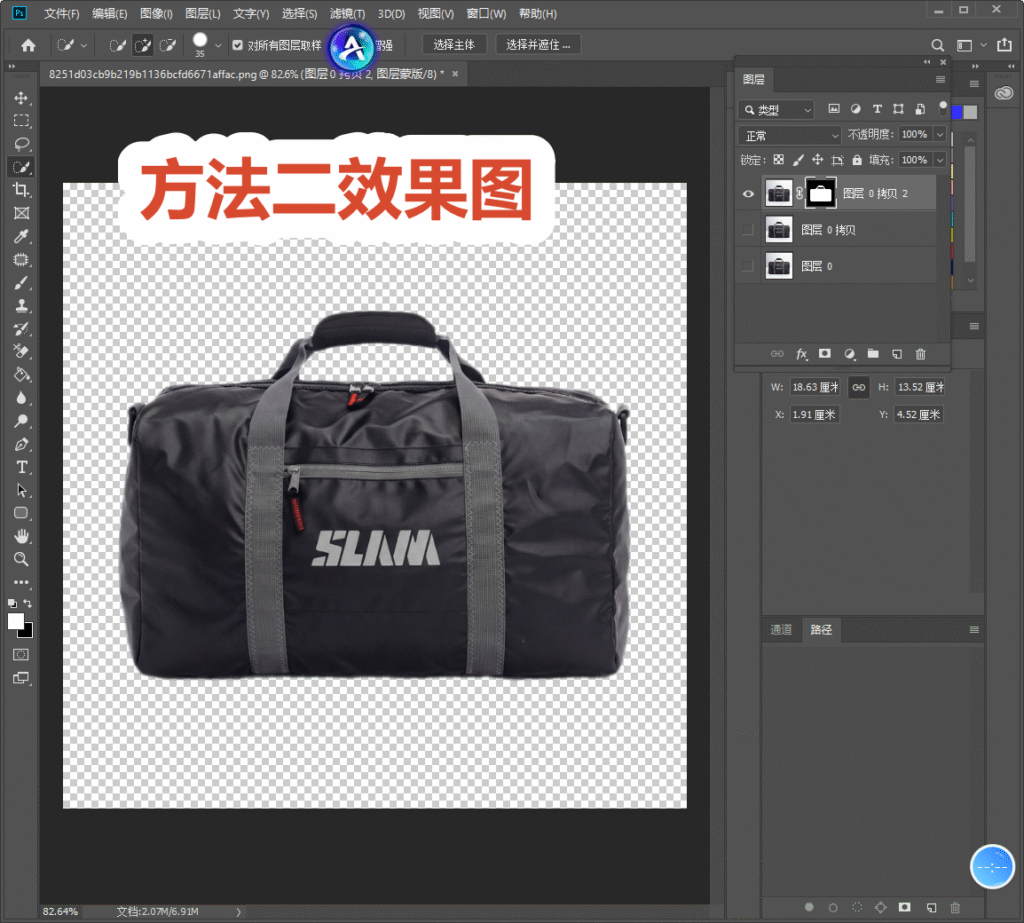Select the Blur tool

click(21, 398)
